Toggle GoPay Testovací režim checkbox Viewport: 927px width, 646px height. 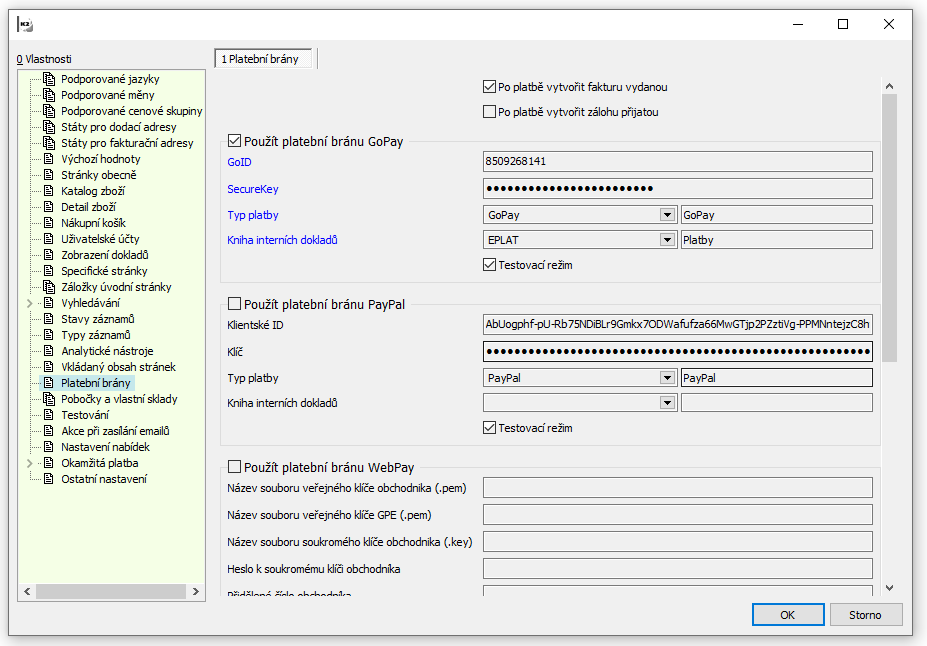[489, 265]
